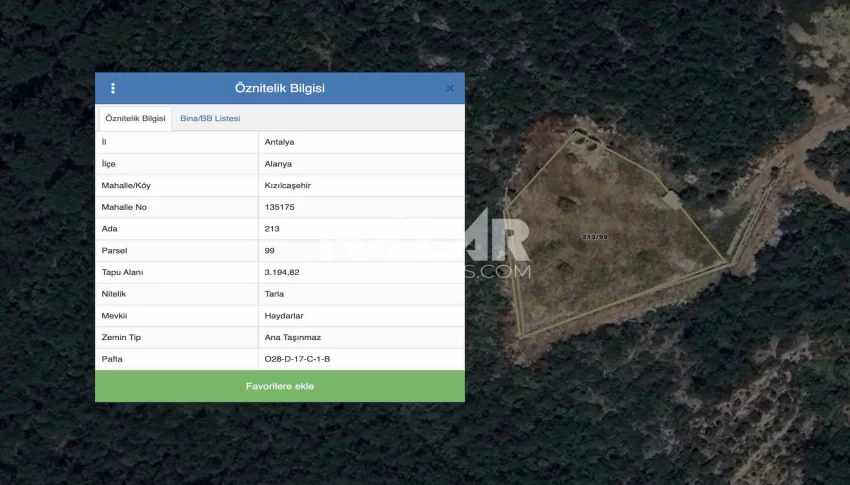Select the Zemin Tip value Ana Taşınmaz
850x485 pixels.
pos(293,338)
